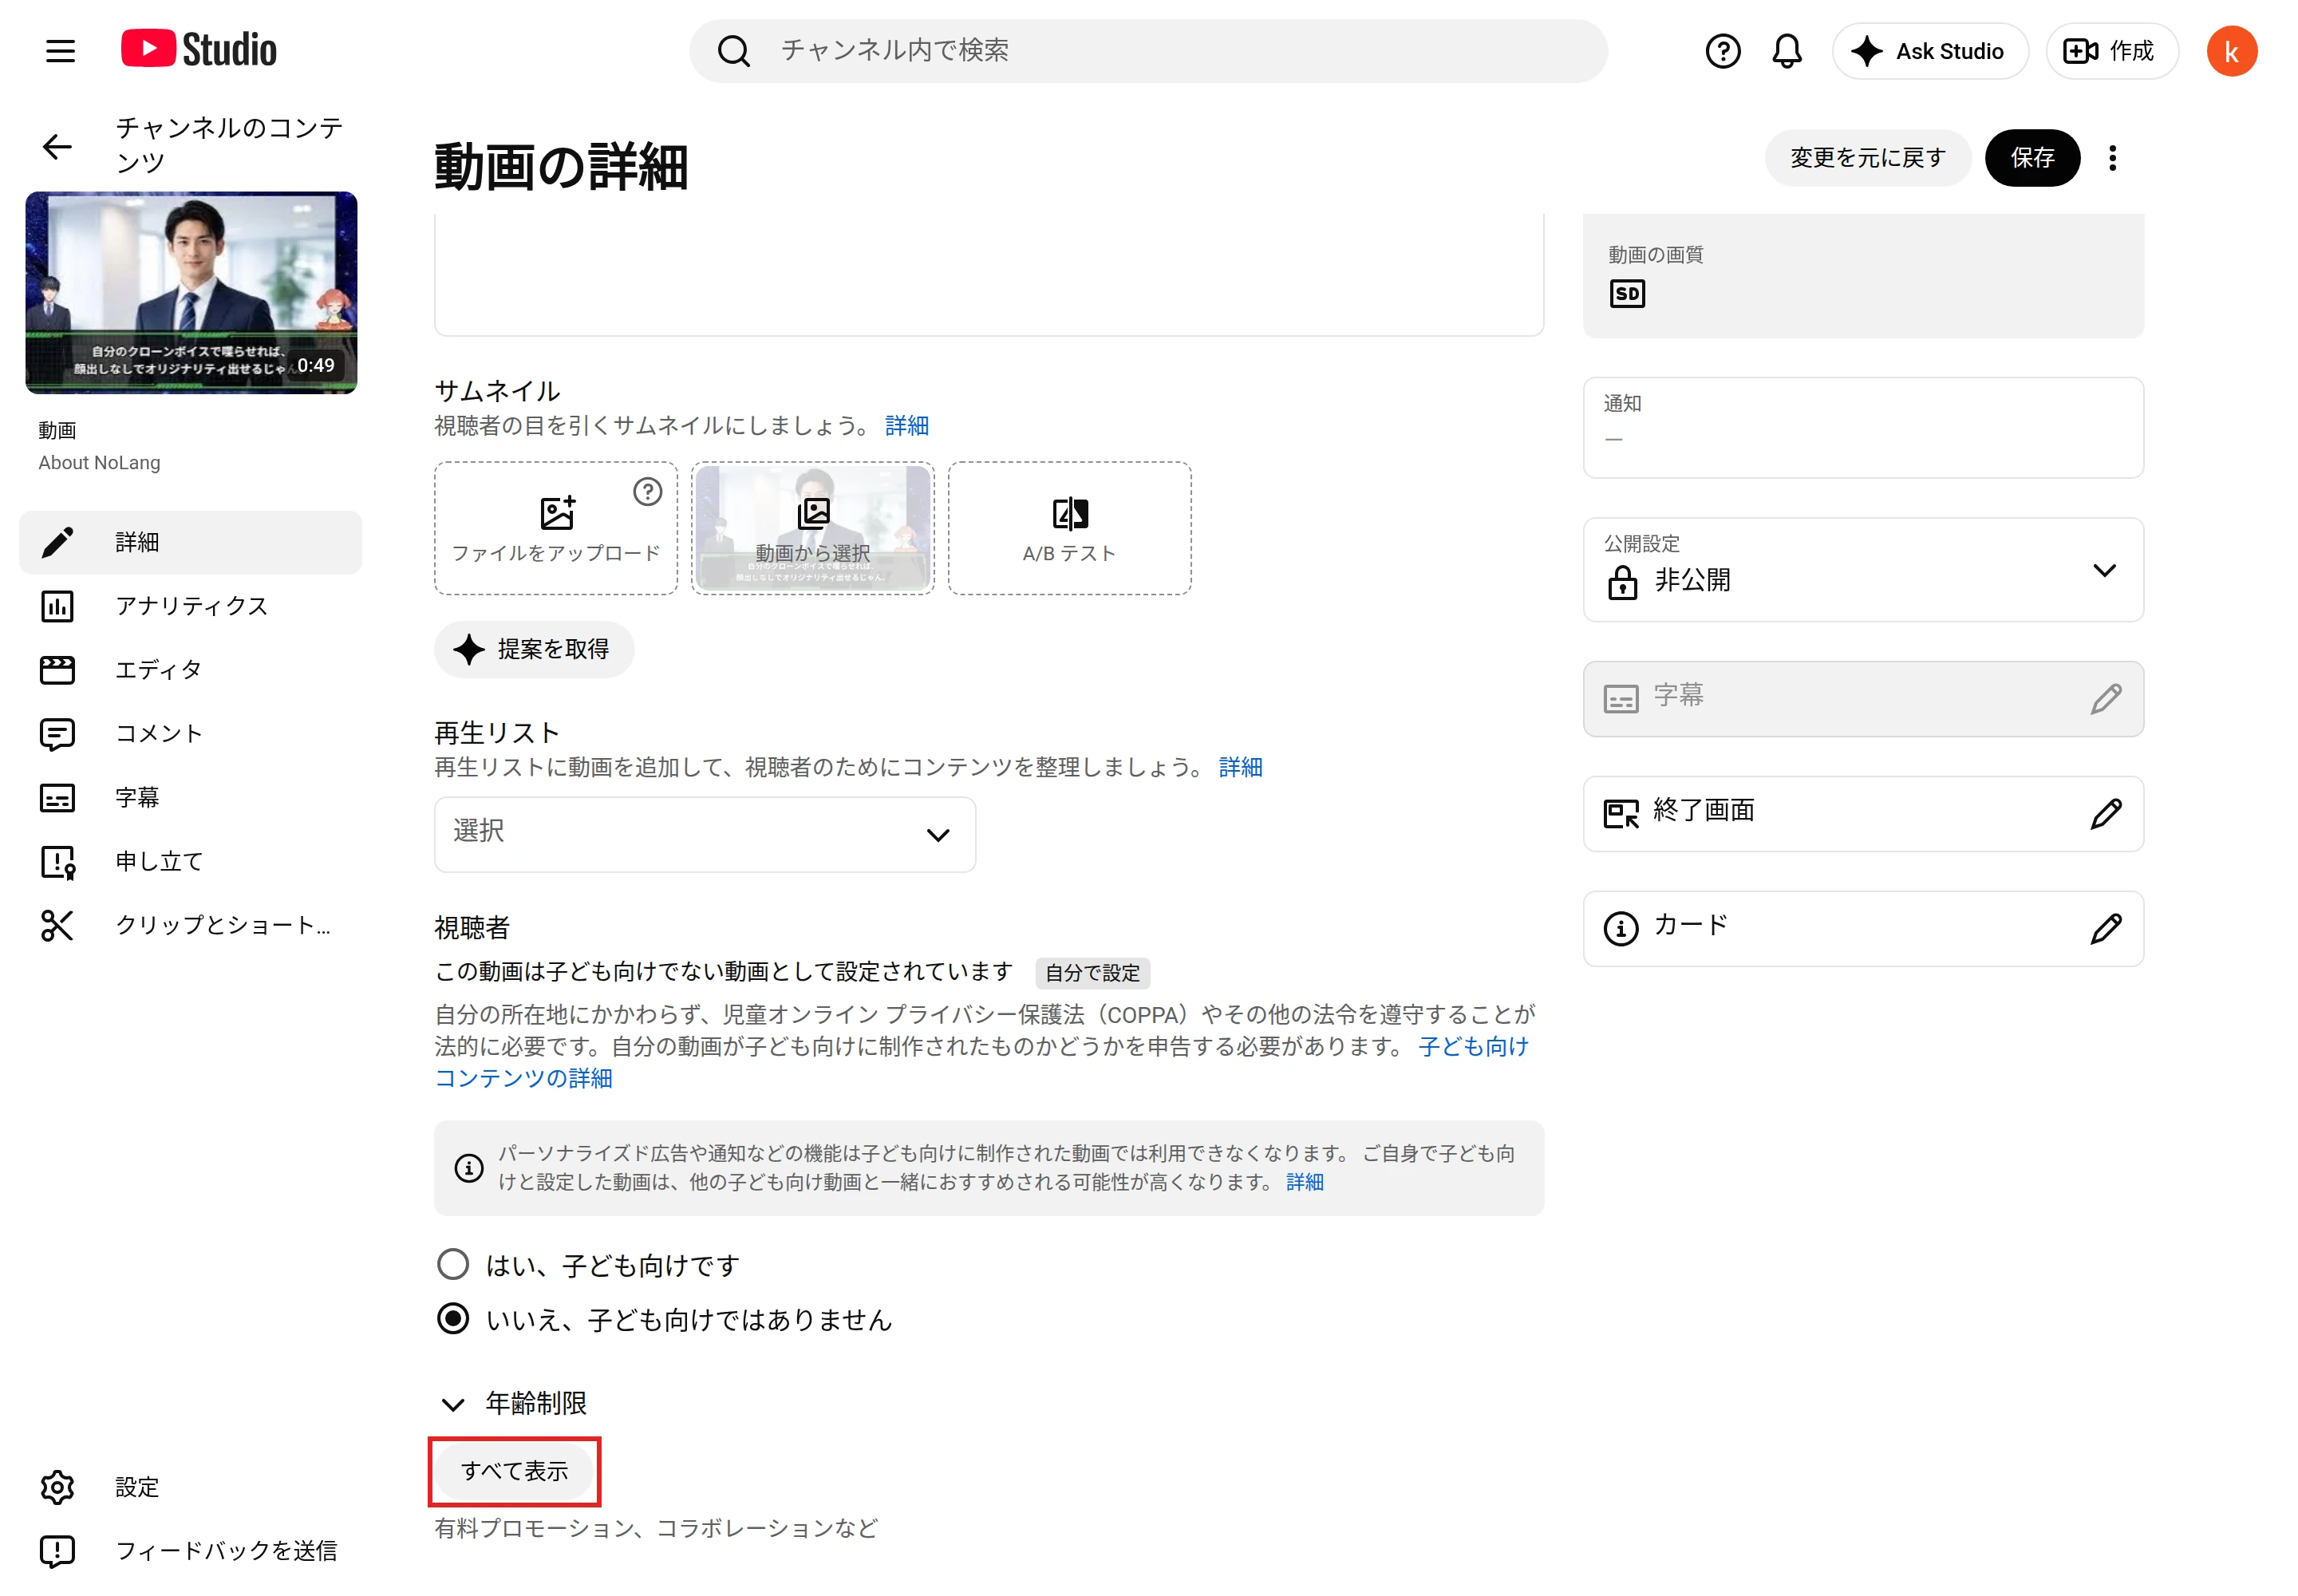Select 'いいえ、子ども向けではありません' radio button
Viewport: 2298px width, 1596px height.
click(x=453, y=1319)
